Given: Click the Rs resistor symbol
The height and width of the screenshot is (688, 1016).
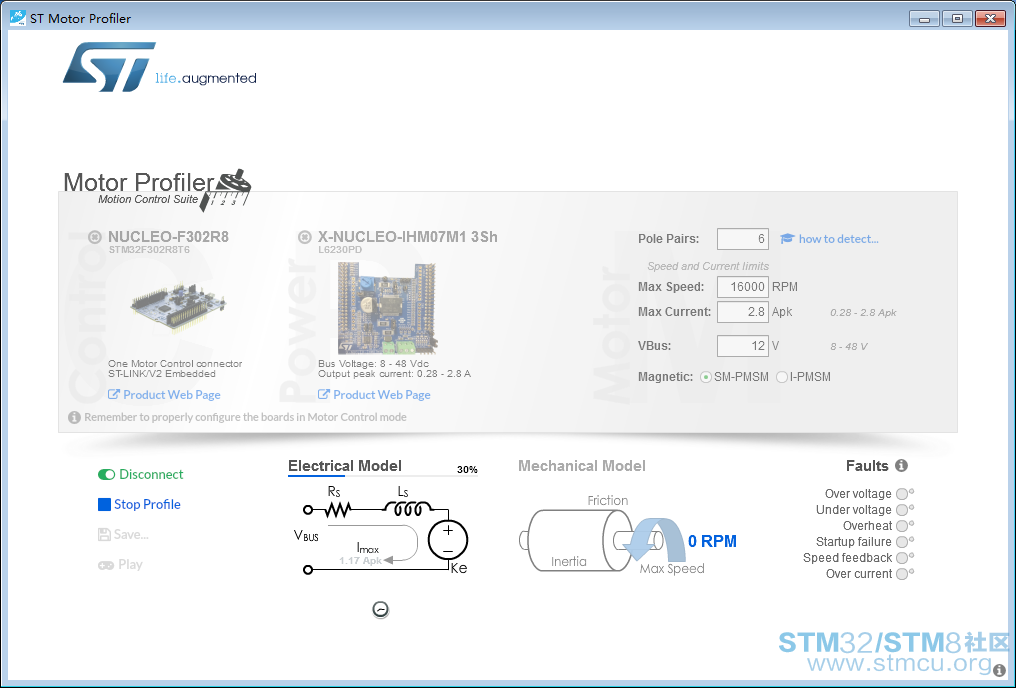Looking at the screenshot, I should pos(338,510).
